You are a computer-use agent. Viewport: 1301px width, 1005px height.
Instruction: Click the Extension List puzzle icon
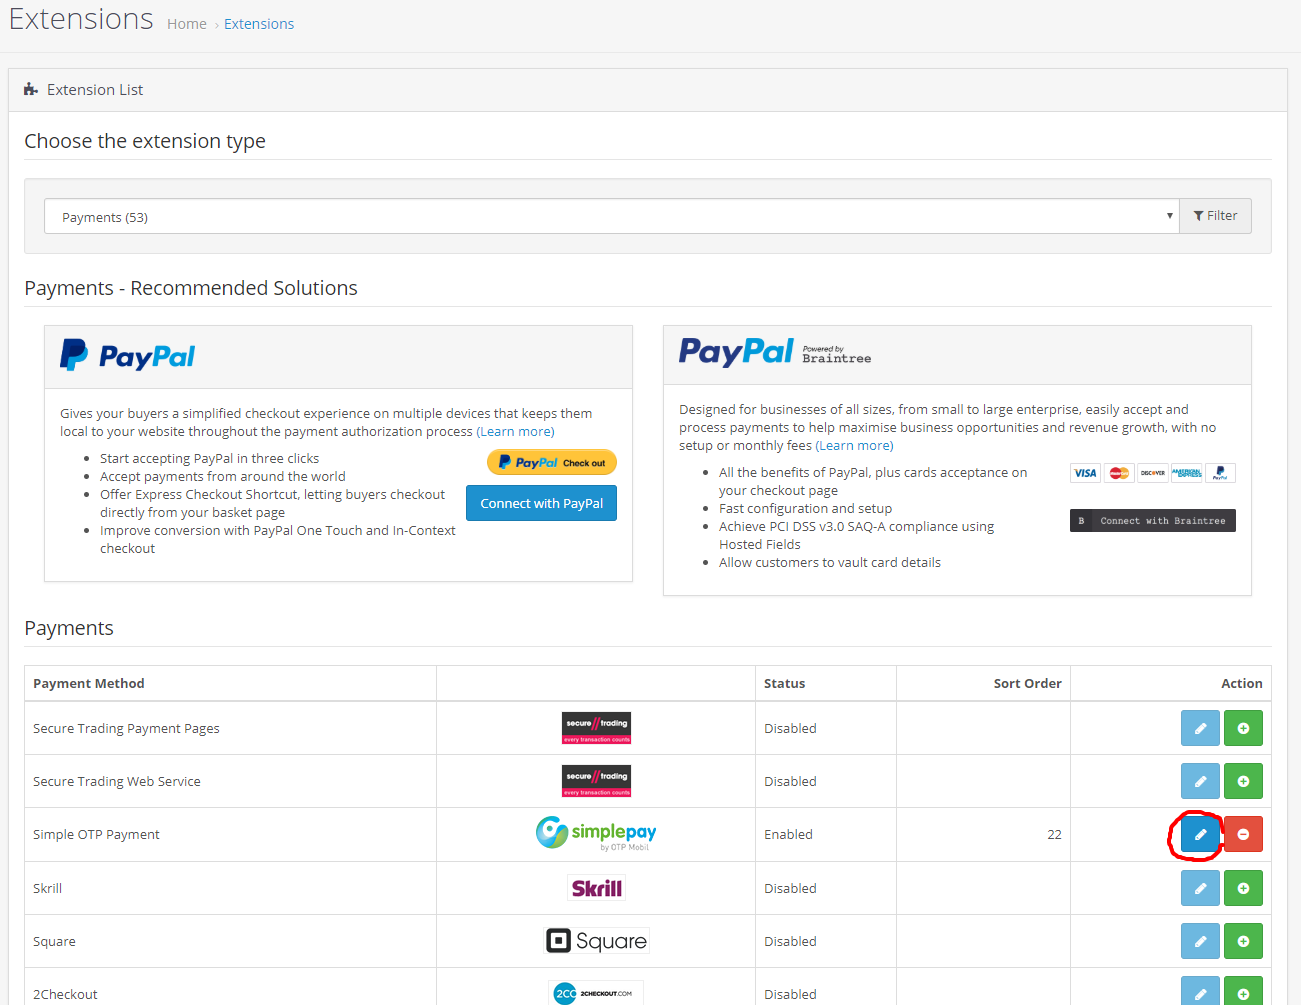(31, 89)
